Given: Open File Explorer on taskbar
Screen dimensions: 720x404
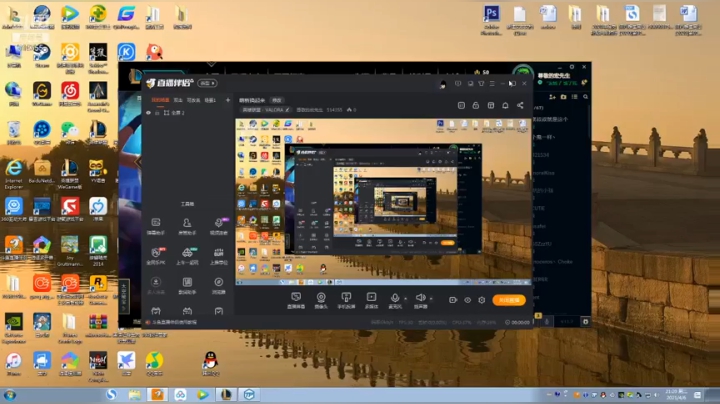Looking at the screenshot, I should click(135, 395).
